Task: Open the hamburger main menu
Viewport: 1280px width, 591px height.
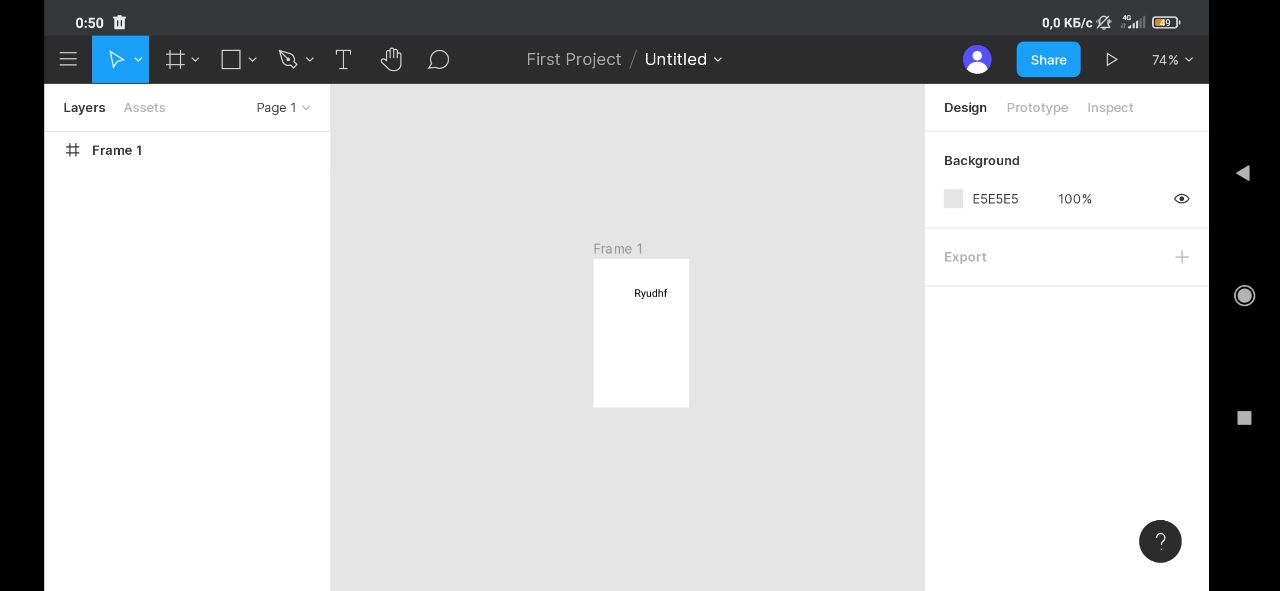Action: tap(68, 60)
